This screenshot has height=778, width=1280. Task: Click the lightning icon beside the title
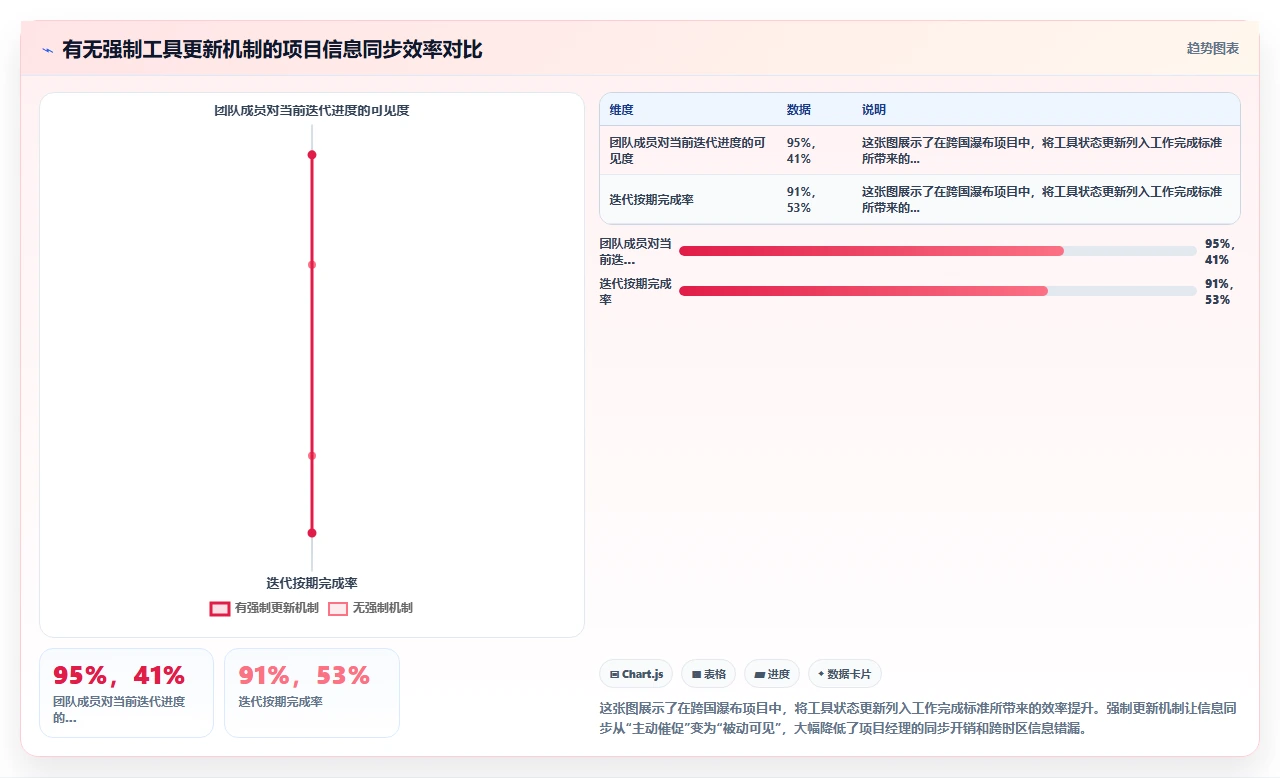pyautogui.click(x=47, y=50)
